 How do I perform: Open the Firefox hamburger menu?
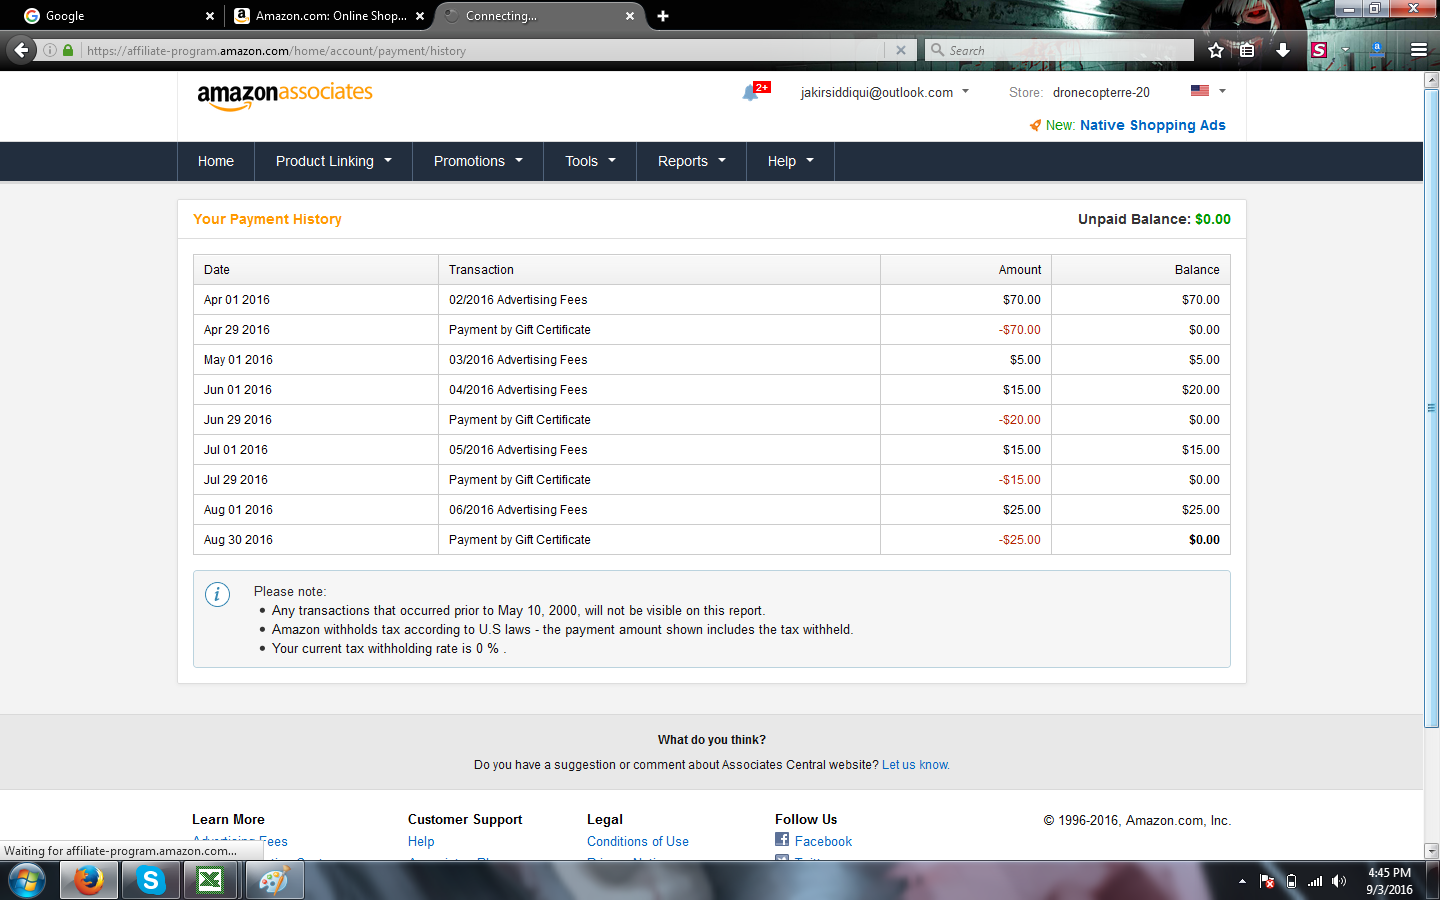(1418, 50)
